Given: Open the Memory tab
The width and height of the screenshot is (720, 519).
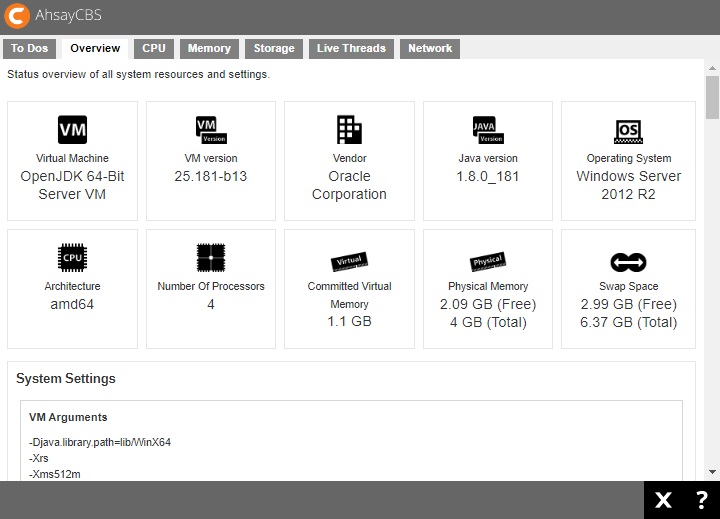Looking at the screenshot, I should 209,48.
